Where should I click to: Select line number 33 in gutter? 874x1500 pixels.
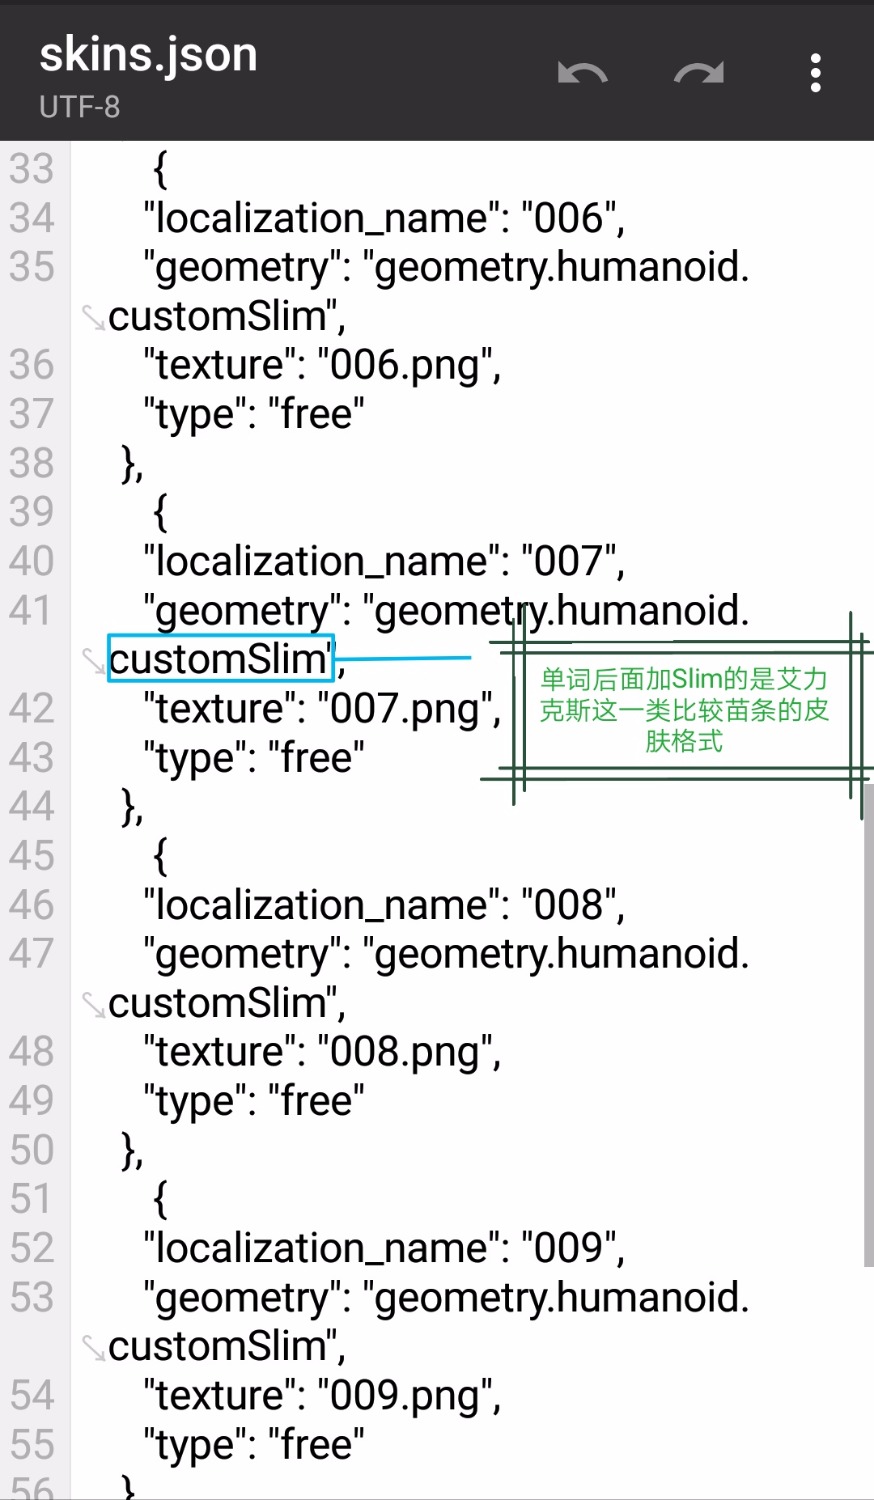(31, 169)
